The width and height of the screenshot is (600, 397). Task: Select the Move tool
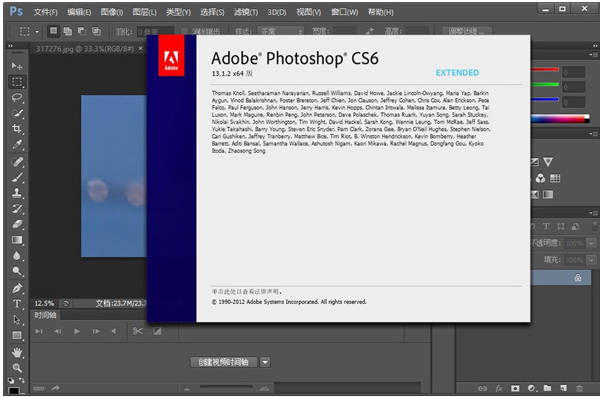pyautogui.click(x=17, y=66)
